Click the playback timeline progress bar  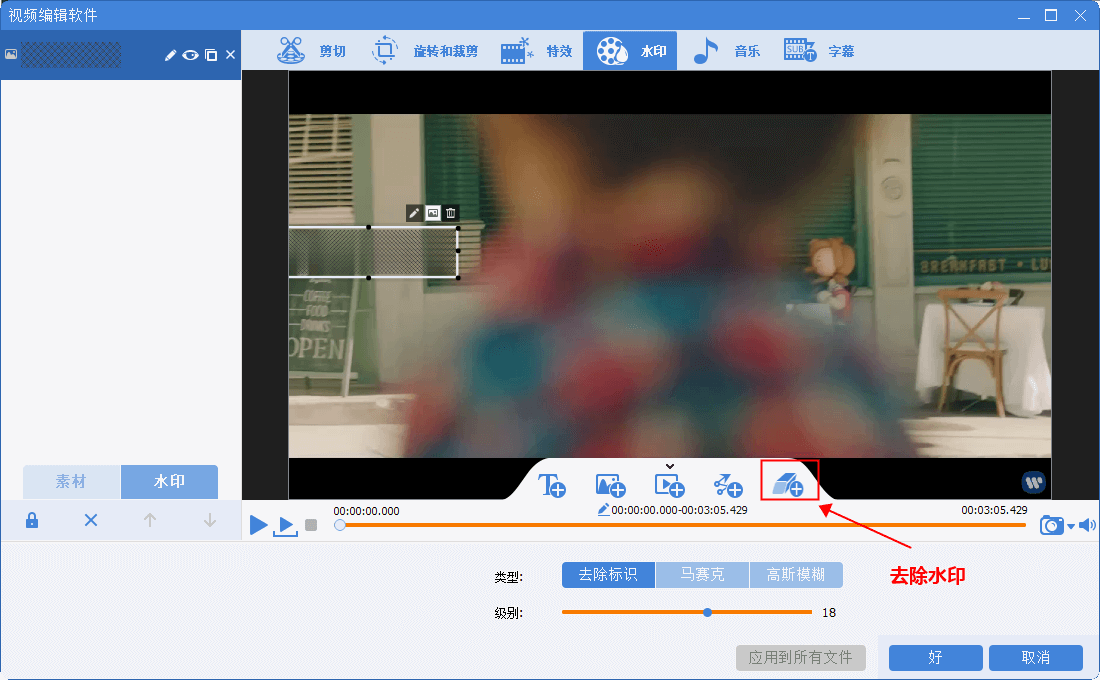[x=683, y=525]
